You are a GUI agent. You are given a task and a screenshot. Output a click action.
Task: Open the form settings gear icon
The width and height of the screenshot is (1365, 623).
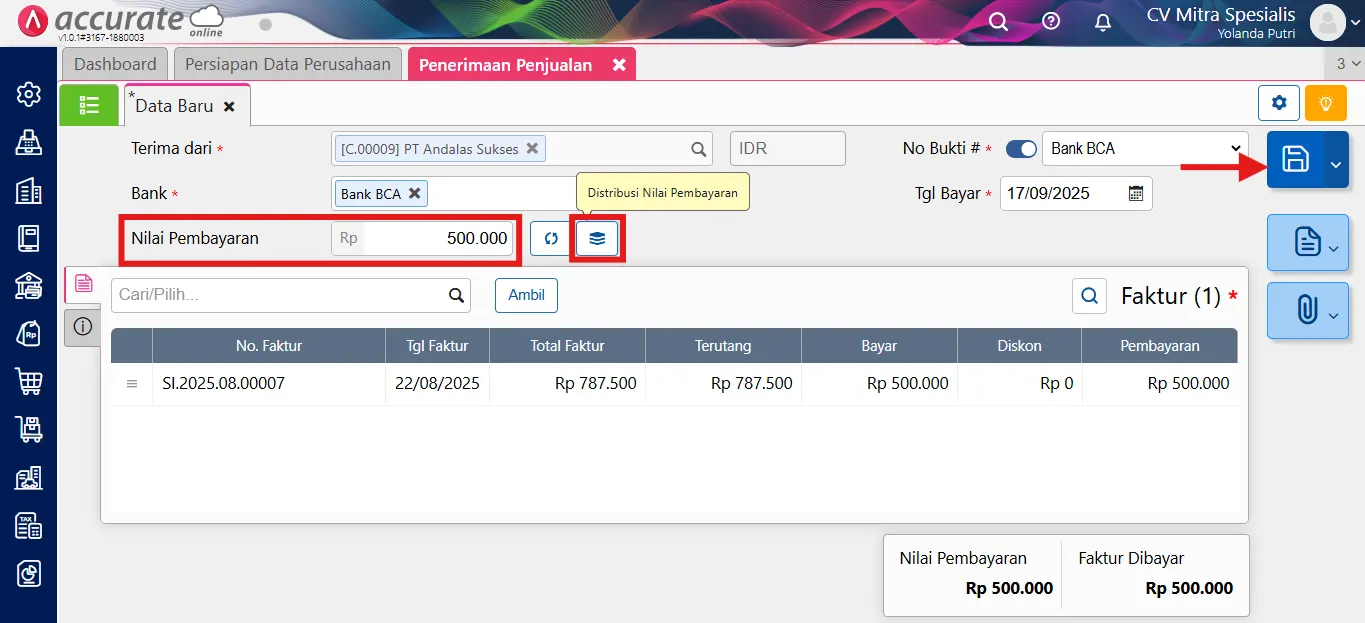pos(1278,102)
